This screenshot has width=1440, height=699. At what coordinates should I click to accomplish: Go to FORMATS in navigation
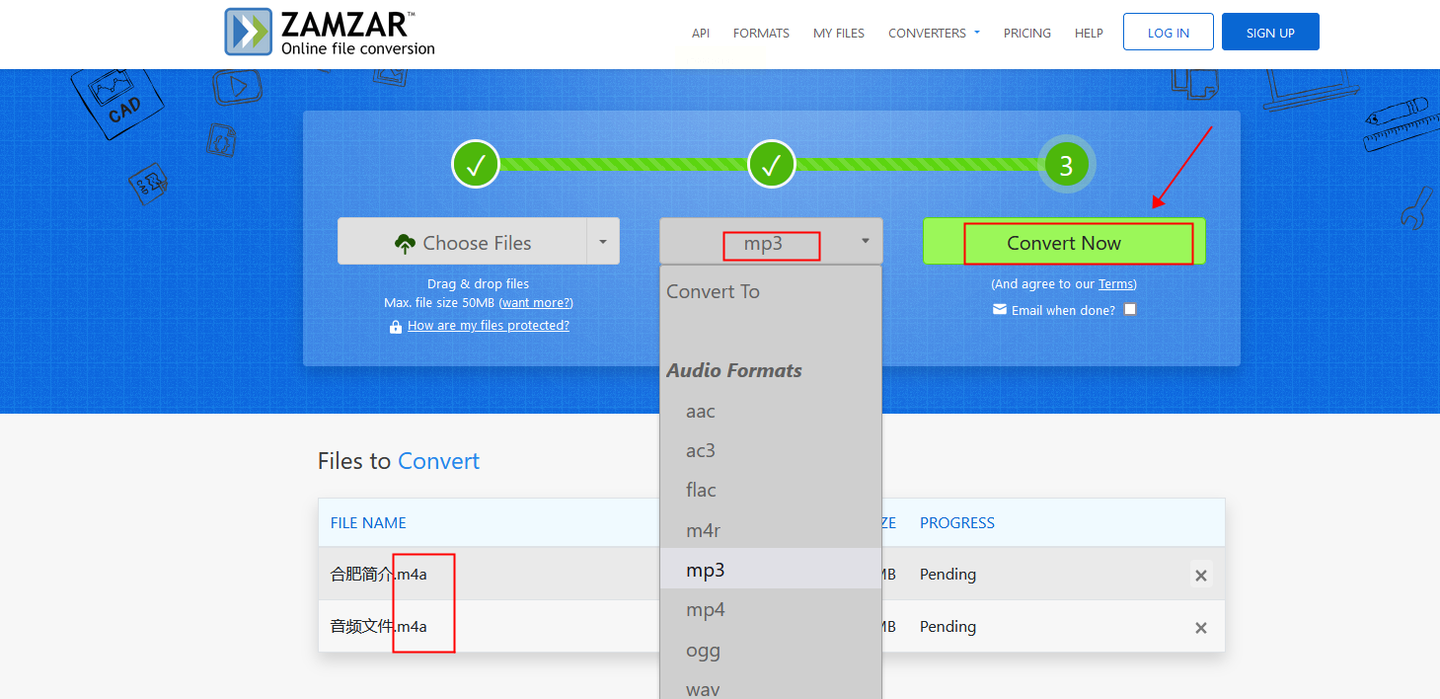[x=761, y=33]
